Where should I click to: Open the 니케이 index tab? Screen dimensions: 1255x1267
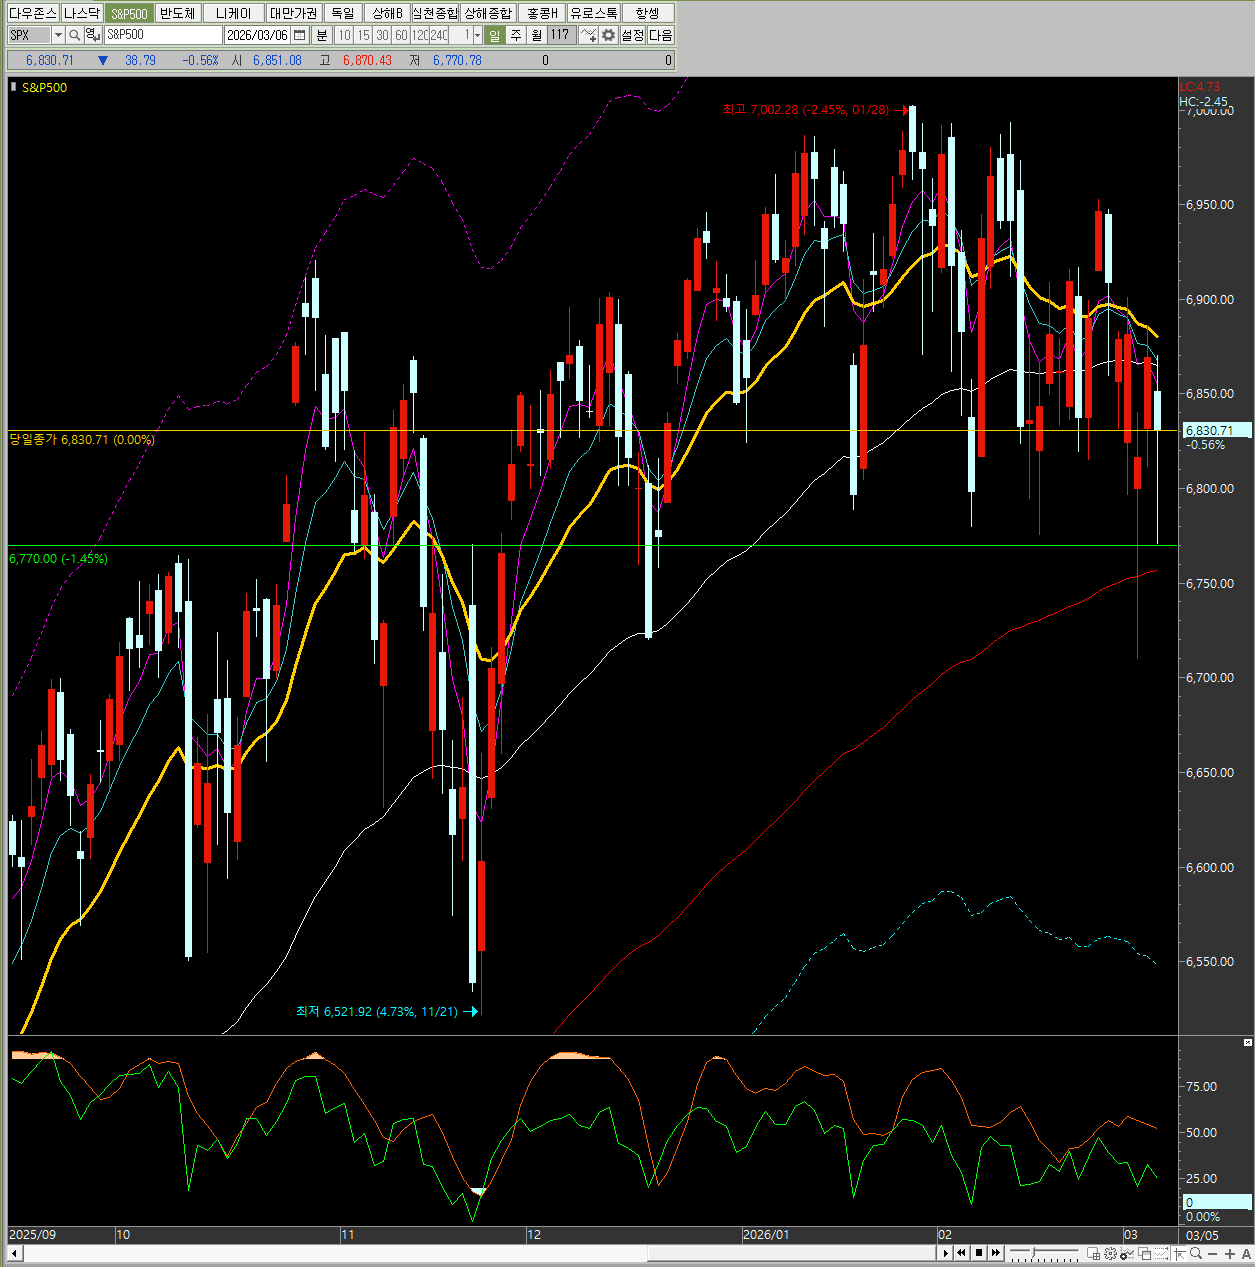click(234, 13)
